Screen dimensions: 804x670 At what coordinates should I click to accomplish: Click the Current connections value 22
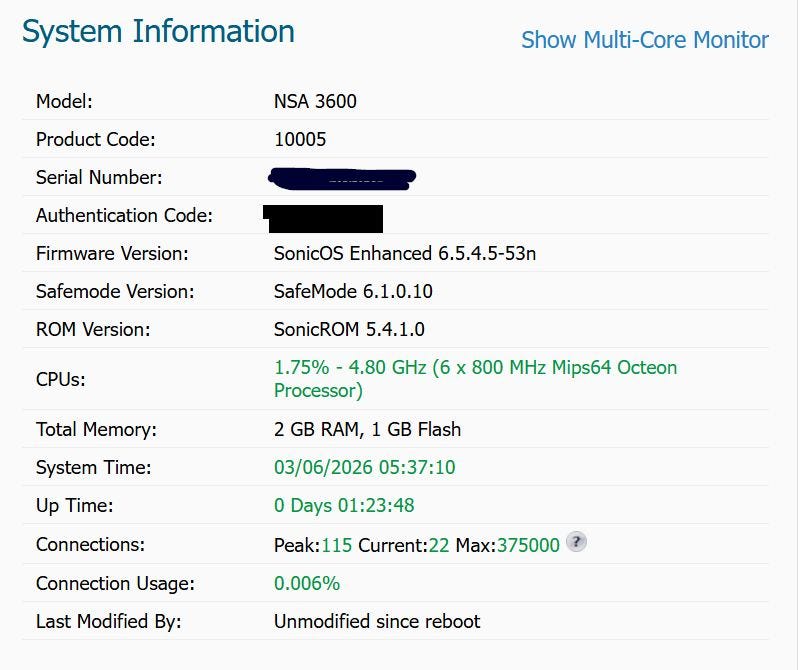438,545
